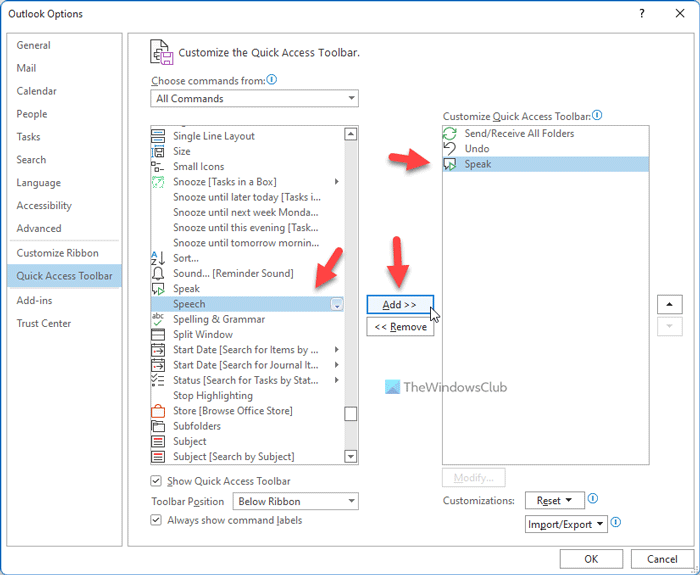The width and height of the screenshot is (700, 575).
Task: Click the Subject command icon
Action: click(158, 442)
